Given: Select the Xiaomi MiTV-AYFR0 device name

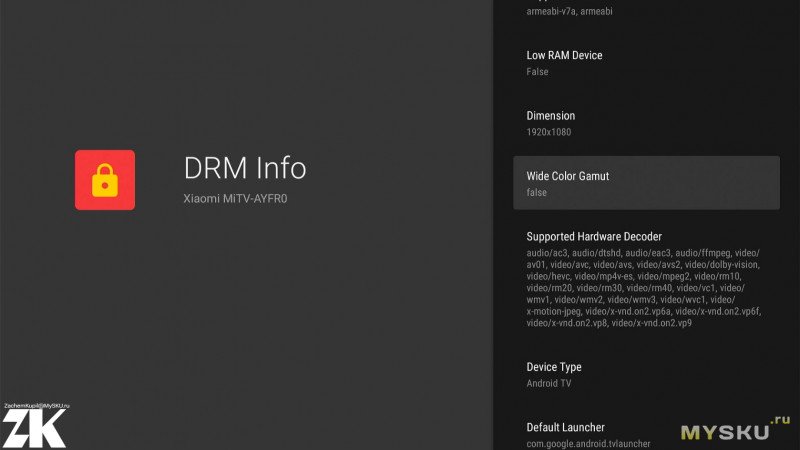Looking at the screenshot, I should (x=235, y=198).
